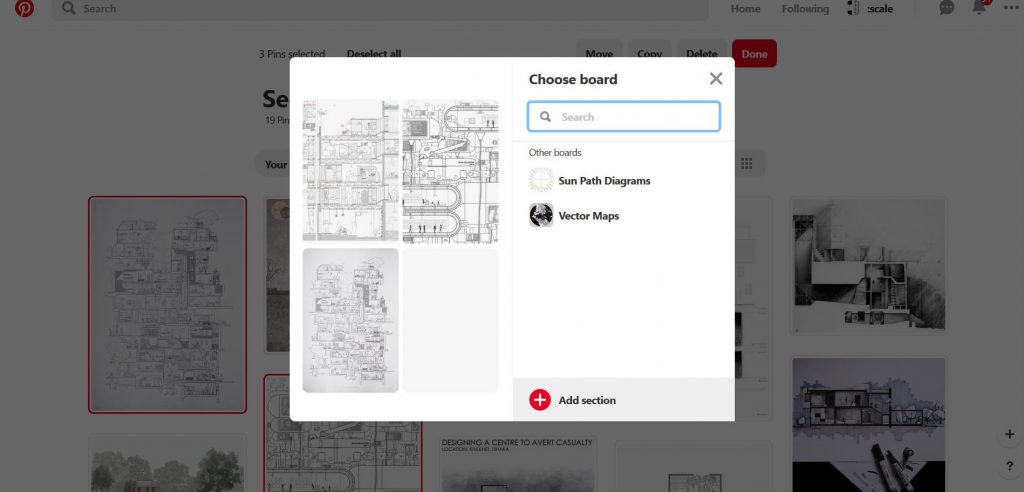
Task: Click the red Done button
Action: [754, 54]
